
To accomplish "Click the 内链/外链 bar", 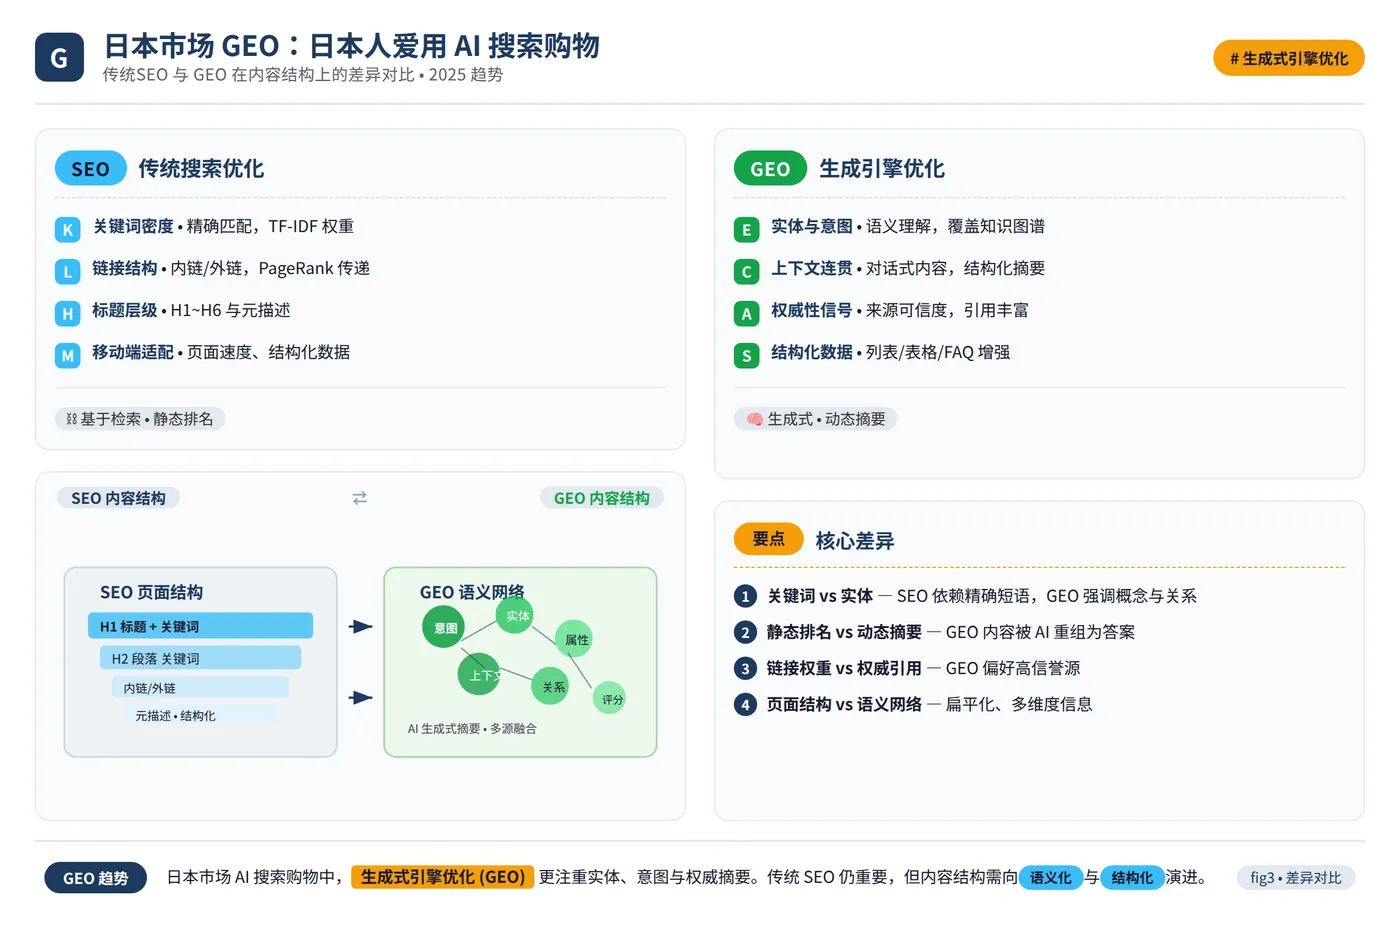I will pyautogui.click(x=200, y=688).
